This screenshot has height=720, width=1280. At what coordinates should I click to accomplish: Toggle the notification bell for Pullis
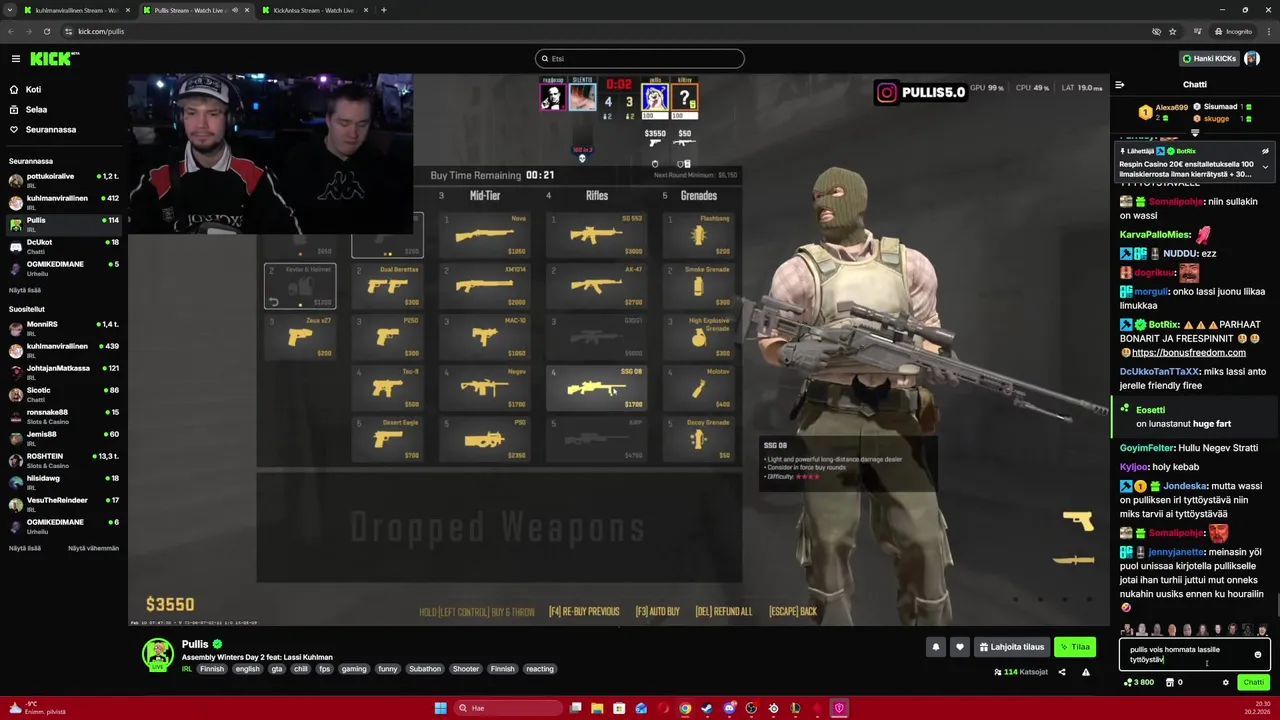(x=936, y=647)
